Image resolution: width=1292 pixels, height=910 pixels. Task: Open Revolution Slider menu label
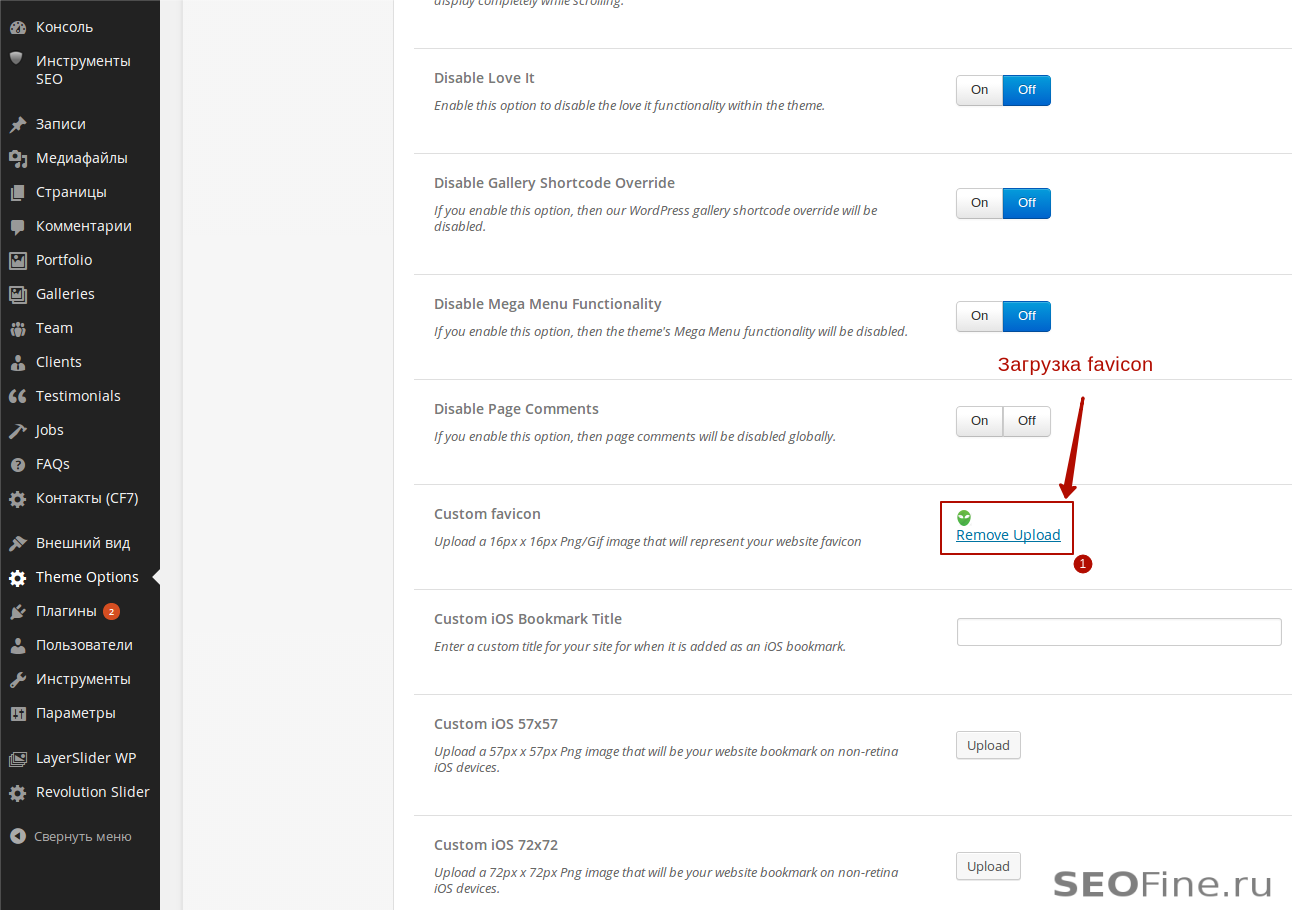pos(93,792)
